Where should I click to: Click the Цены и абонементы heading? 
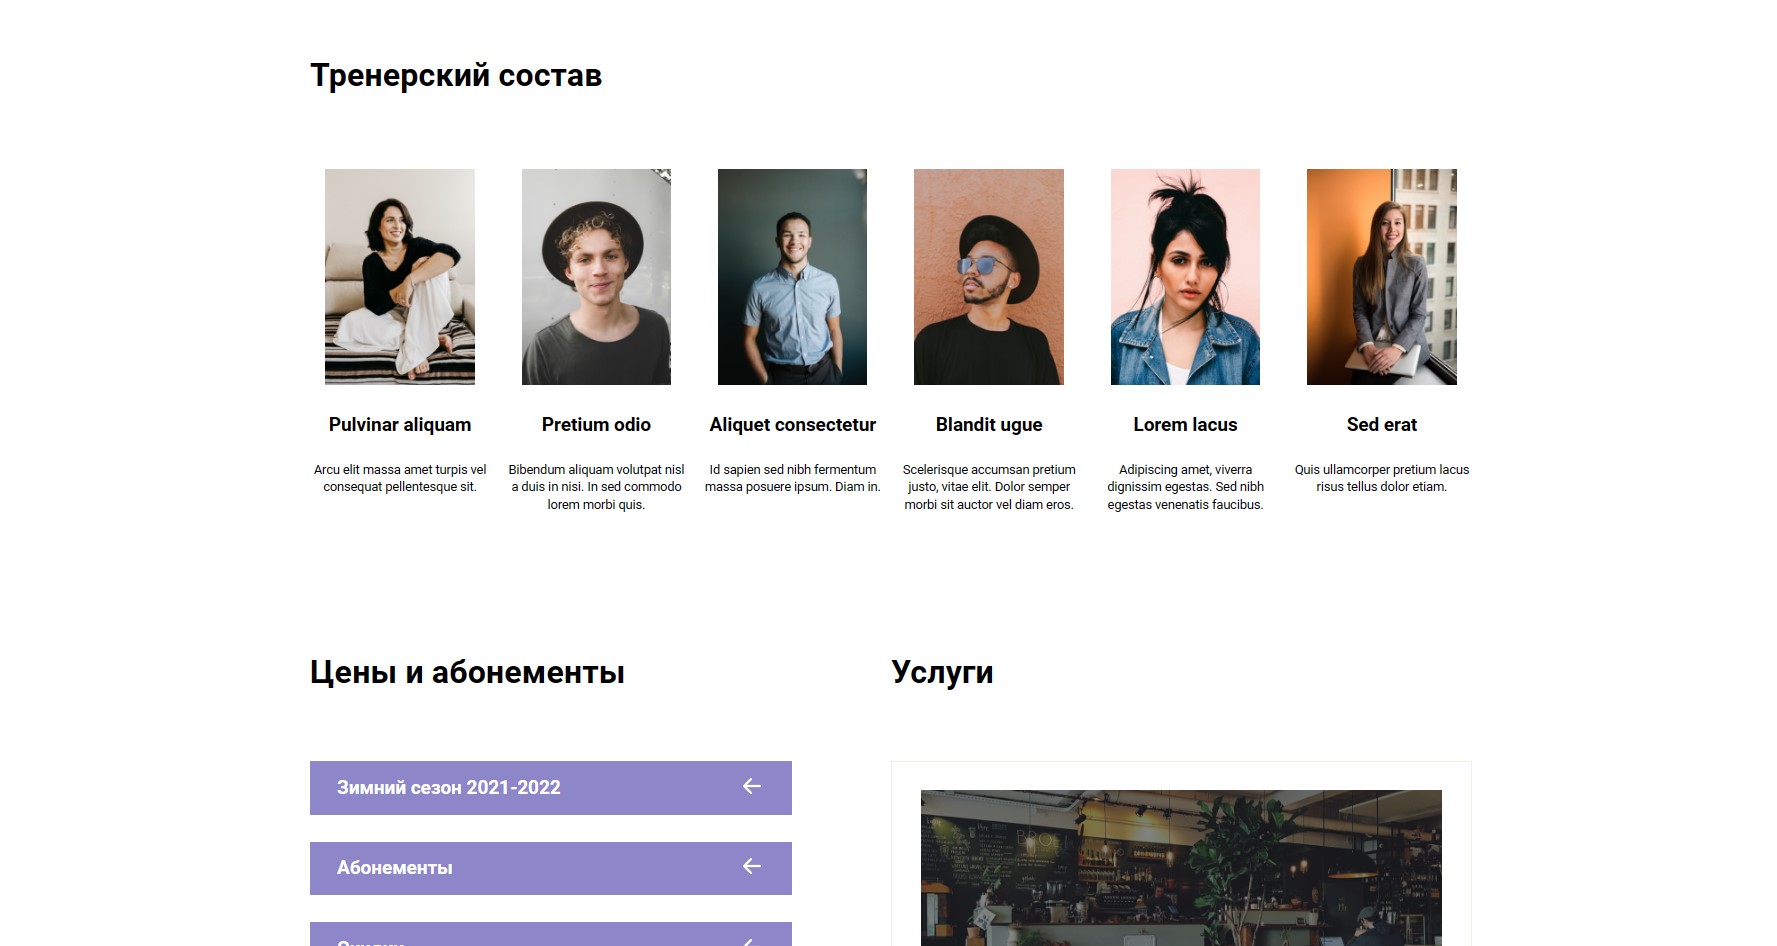click(x=467, y=672)
